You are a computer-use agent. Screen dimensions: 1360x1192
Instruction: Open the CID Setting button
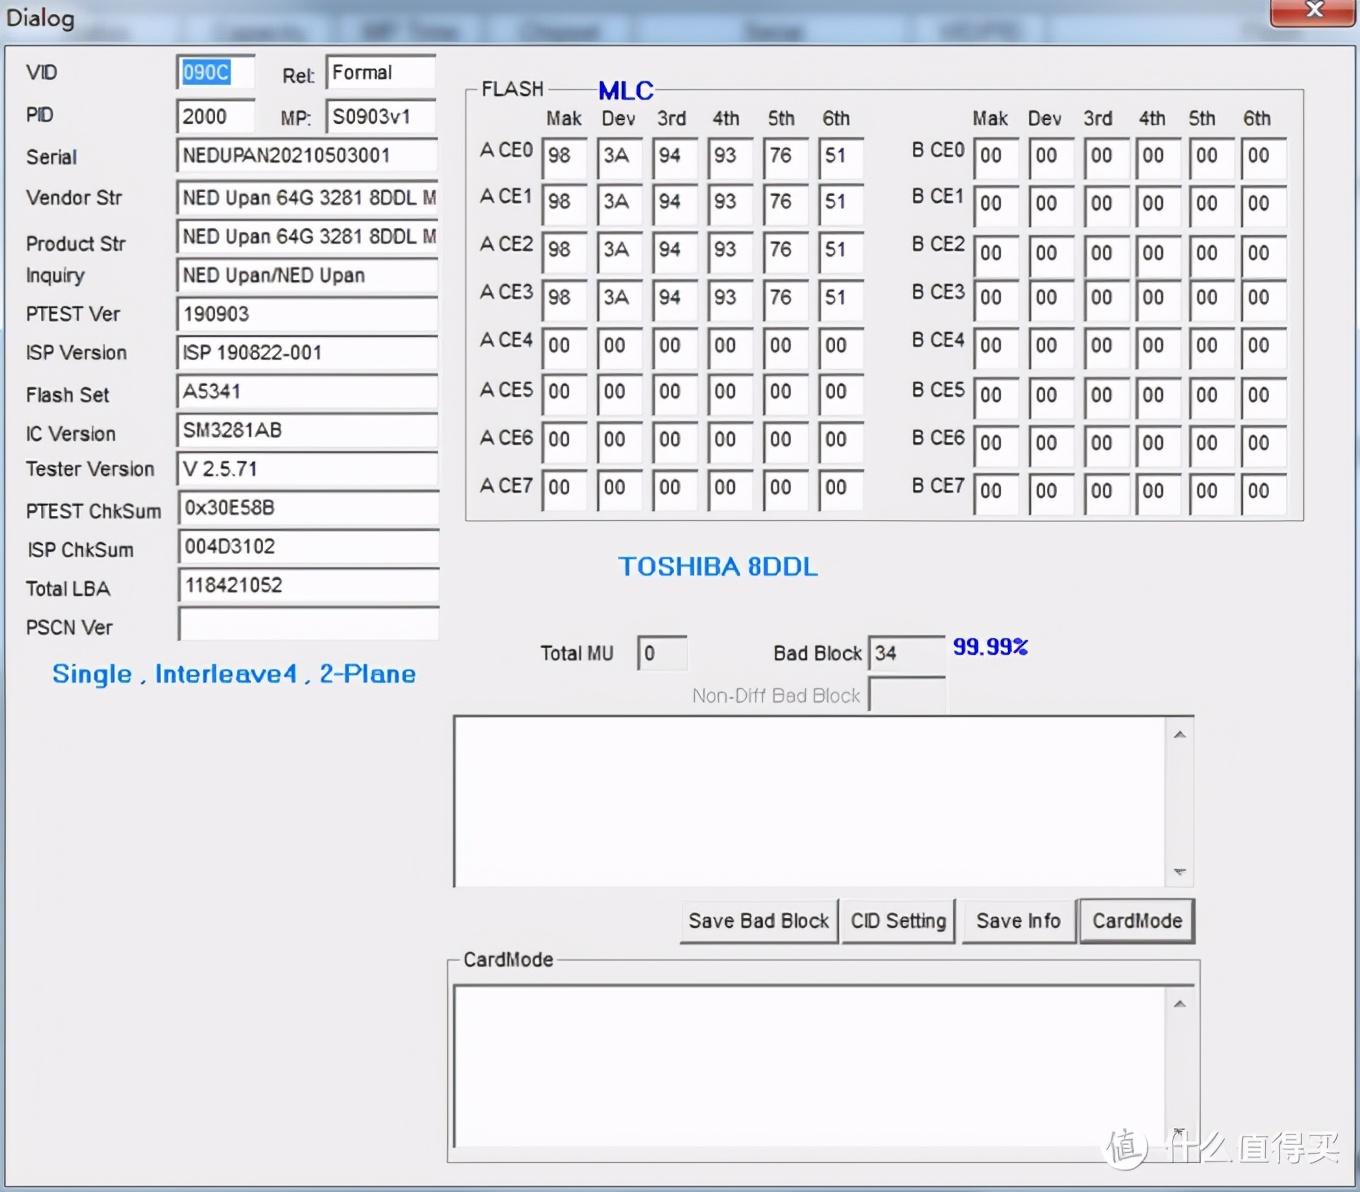coord(898,921)
